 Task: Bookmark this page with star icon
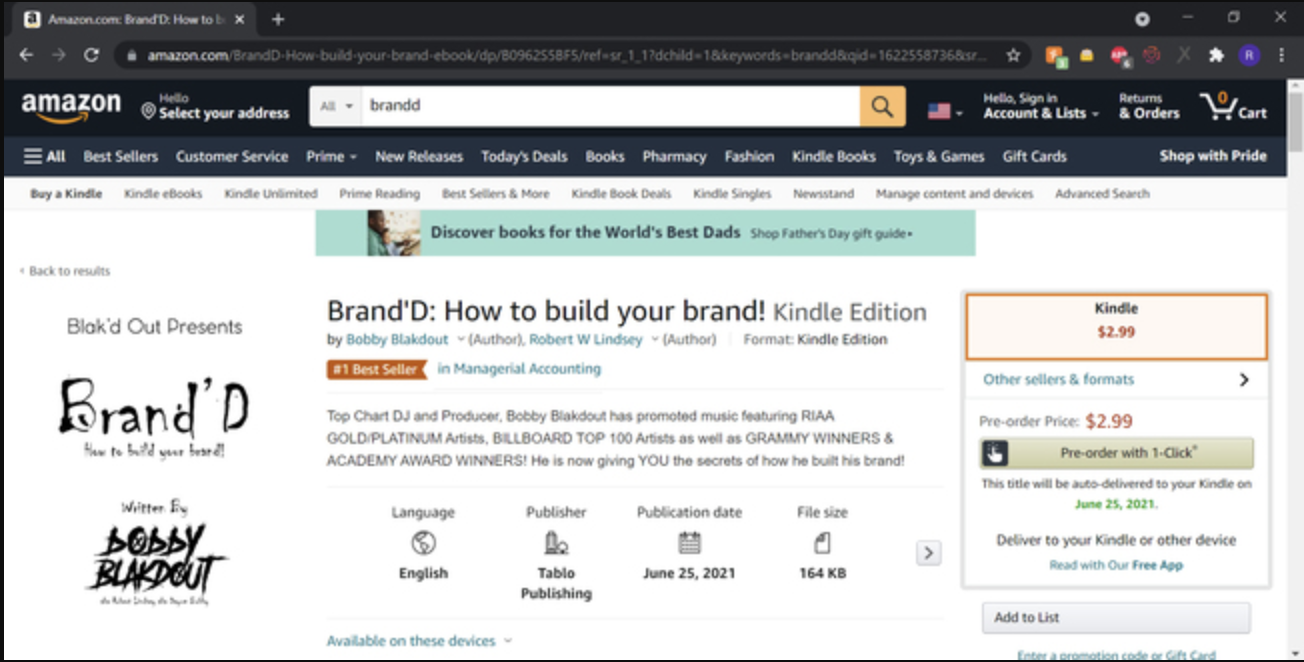point(1014,55)
